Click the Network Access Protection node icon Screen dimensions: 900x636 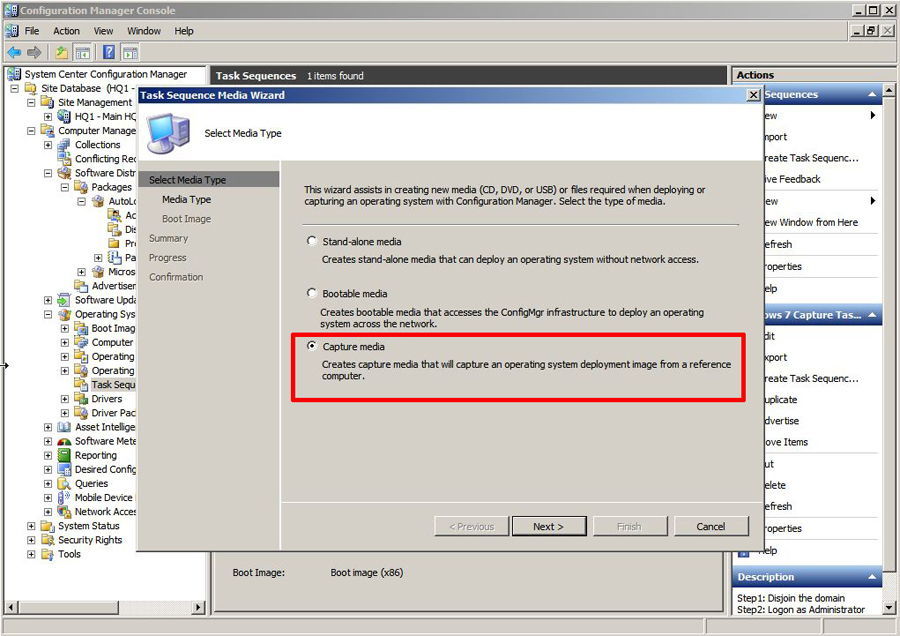coord(64,511)
